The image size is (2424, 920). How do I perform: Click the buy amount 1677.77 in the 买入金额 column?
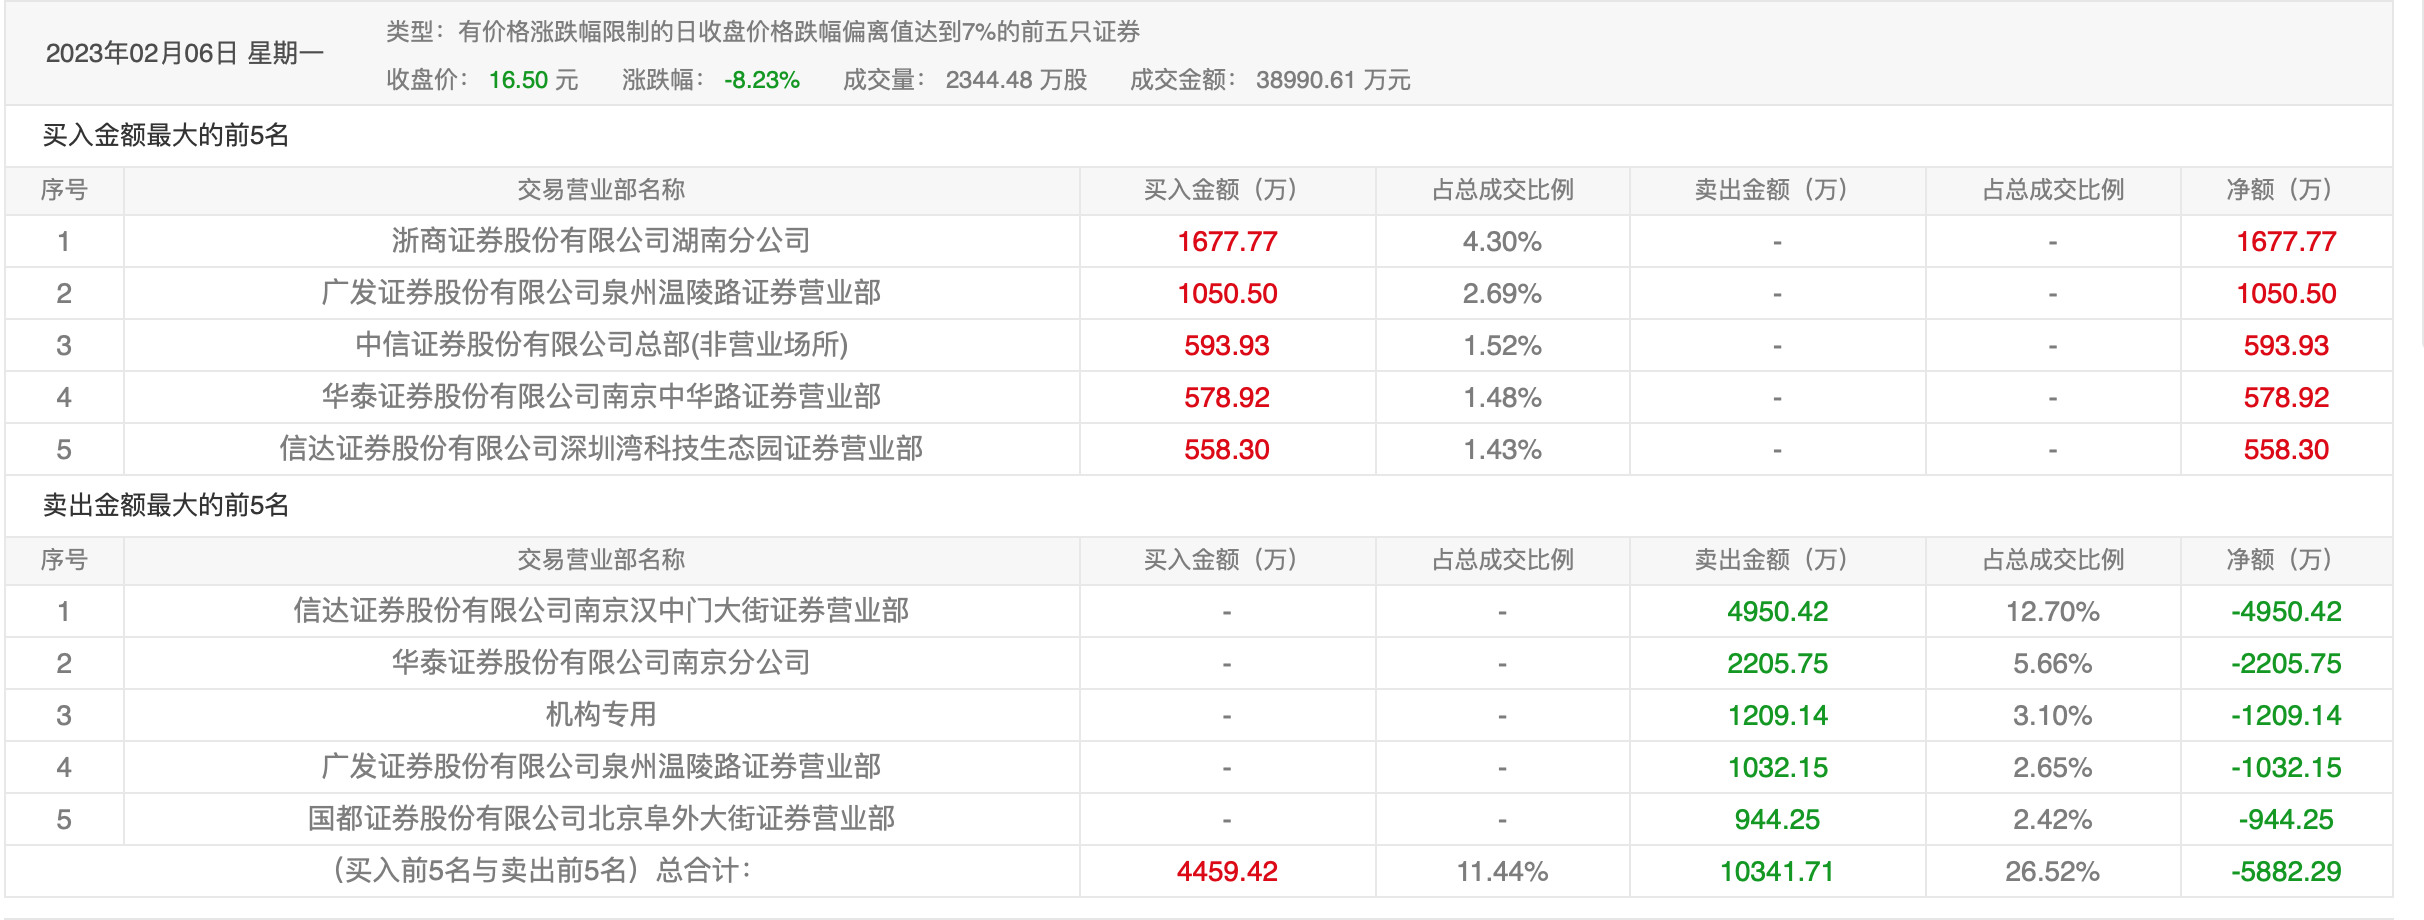tap(1227, 241)
